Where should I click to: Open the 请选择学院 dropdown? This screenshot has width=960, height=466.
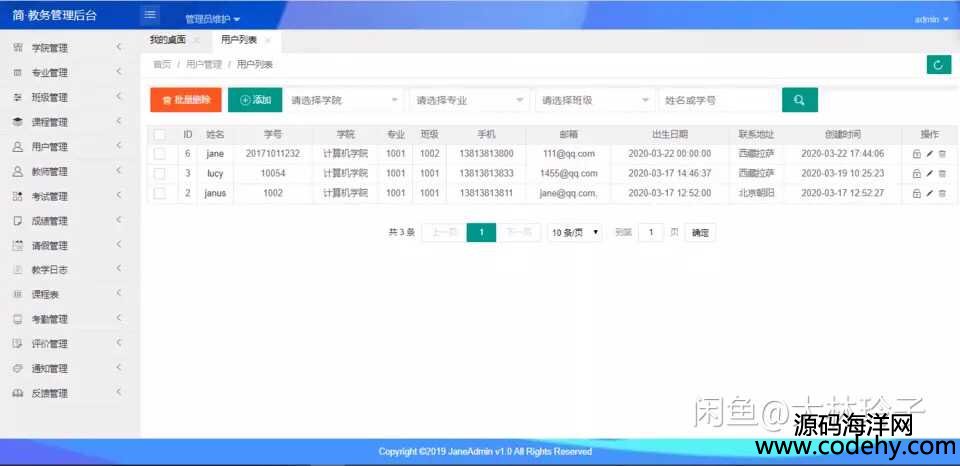click(344, 100)
